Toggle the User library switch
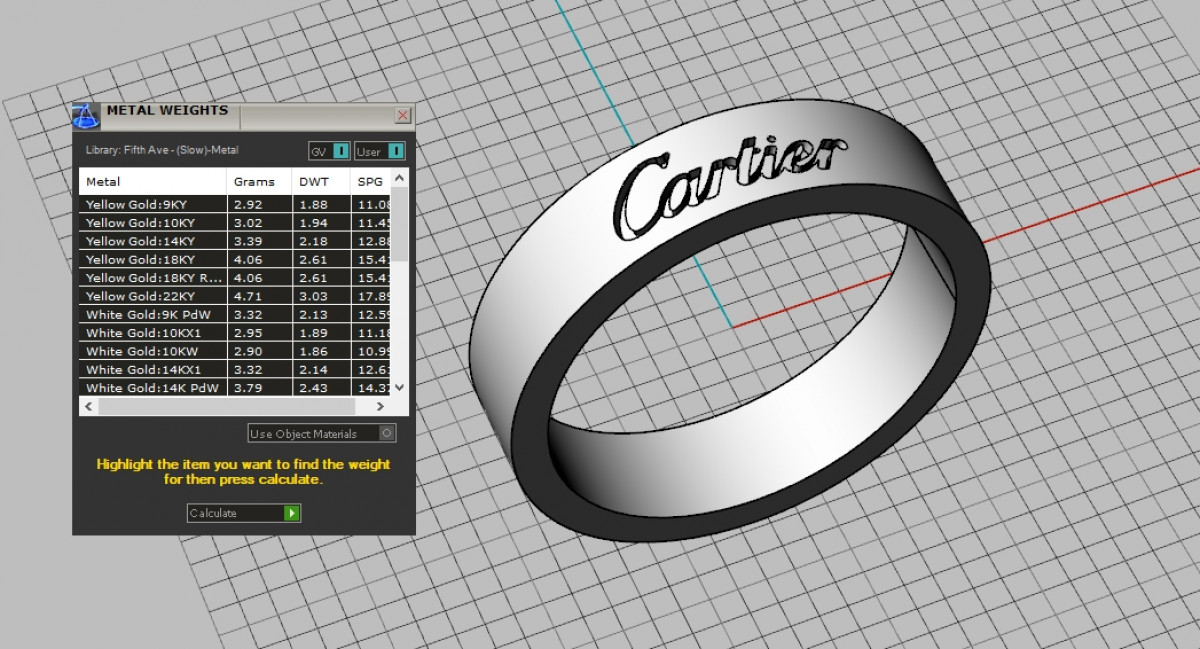The image size is (1200, 649). 395,151
